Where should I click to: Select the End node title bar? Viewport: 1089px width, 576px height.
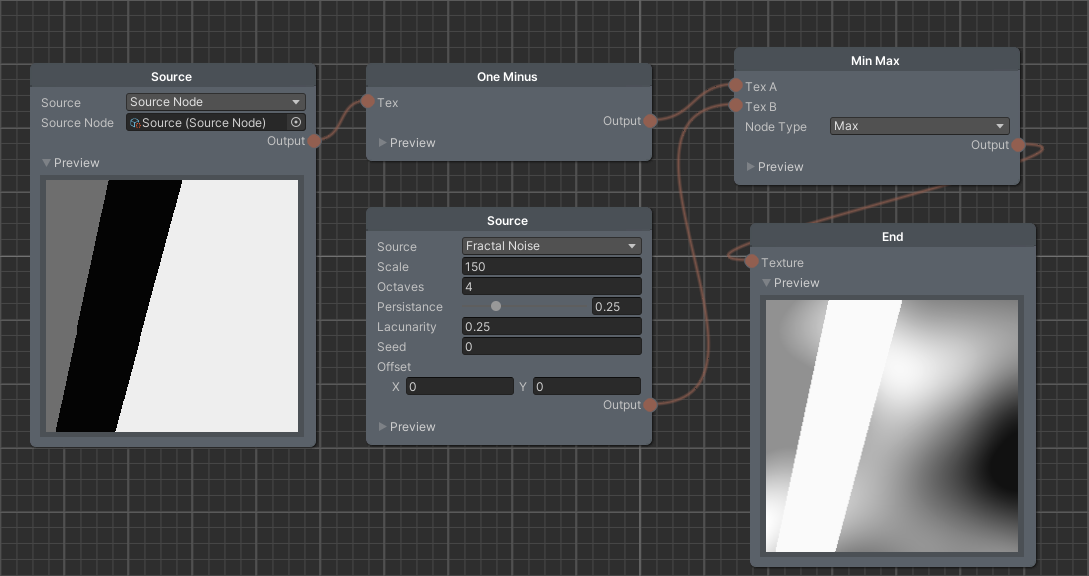pyautogui.click(x=892, y=237)
